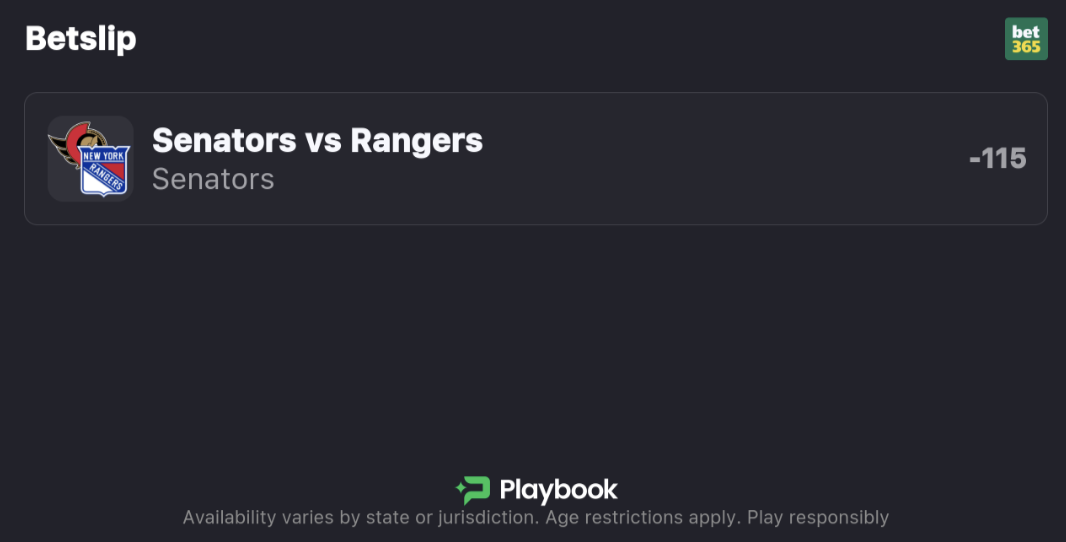The height and width of the screenshot is (542, 1066).
Task: Click the 'Age restrictions apply' notice
Action: [638, 518]
